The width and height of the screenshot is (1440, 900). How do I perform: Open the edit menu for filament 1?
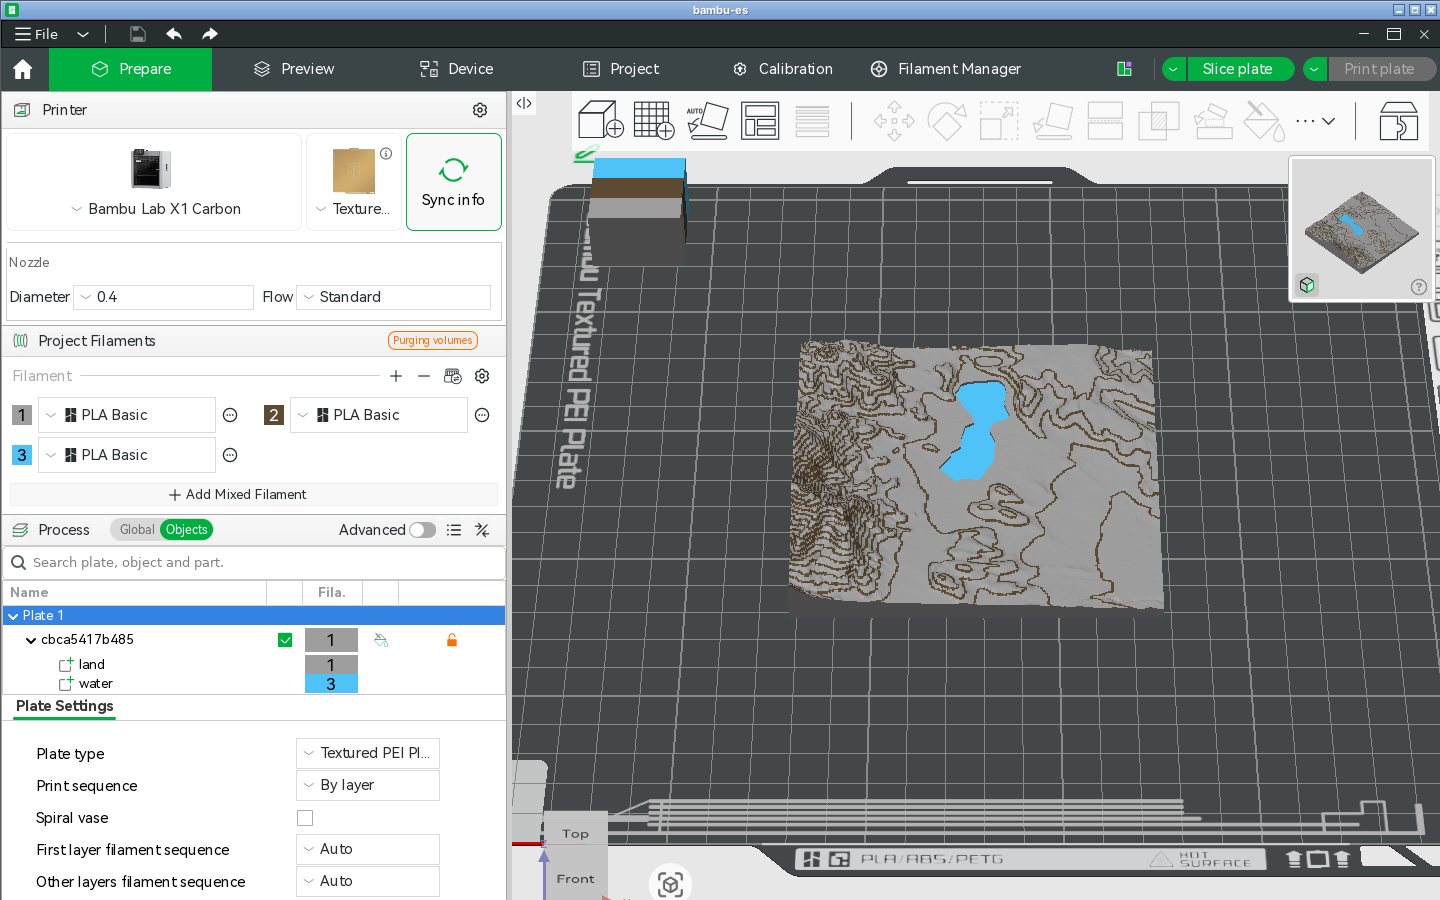click(230, 415)
